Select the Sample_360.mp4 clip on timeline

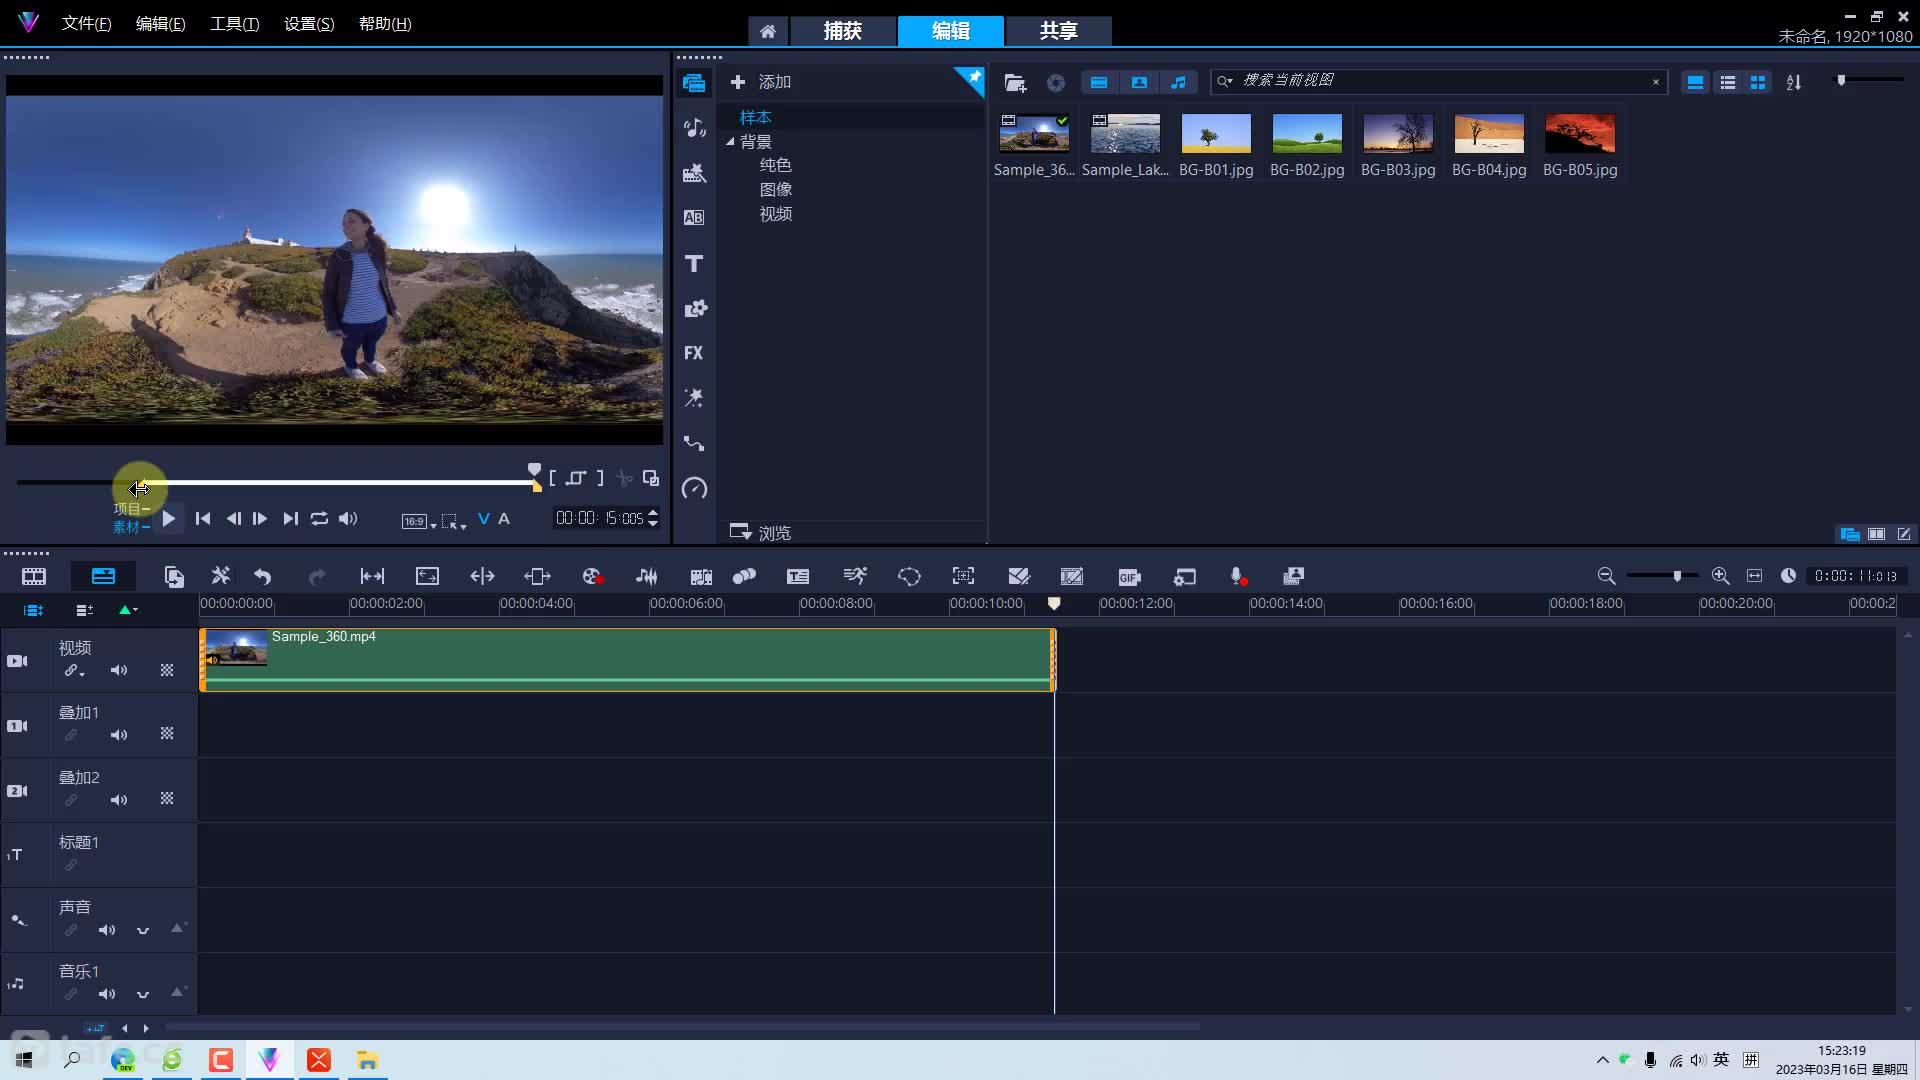tap(628, 660)
